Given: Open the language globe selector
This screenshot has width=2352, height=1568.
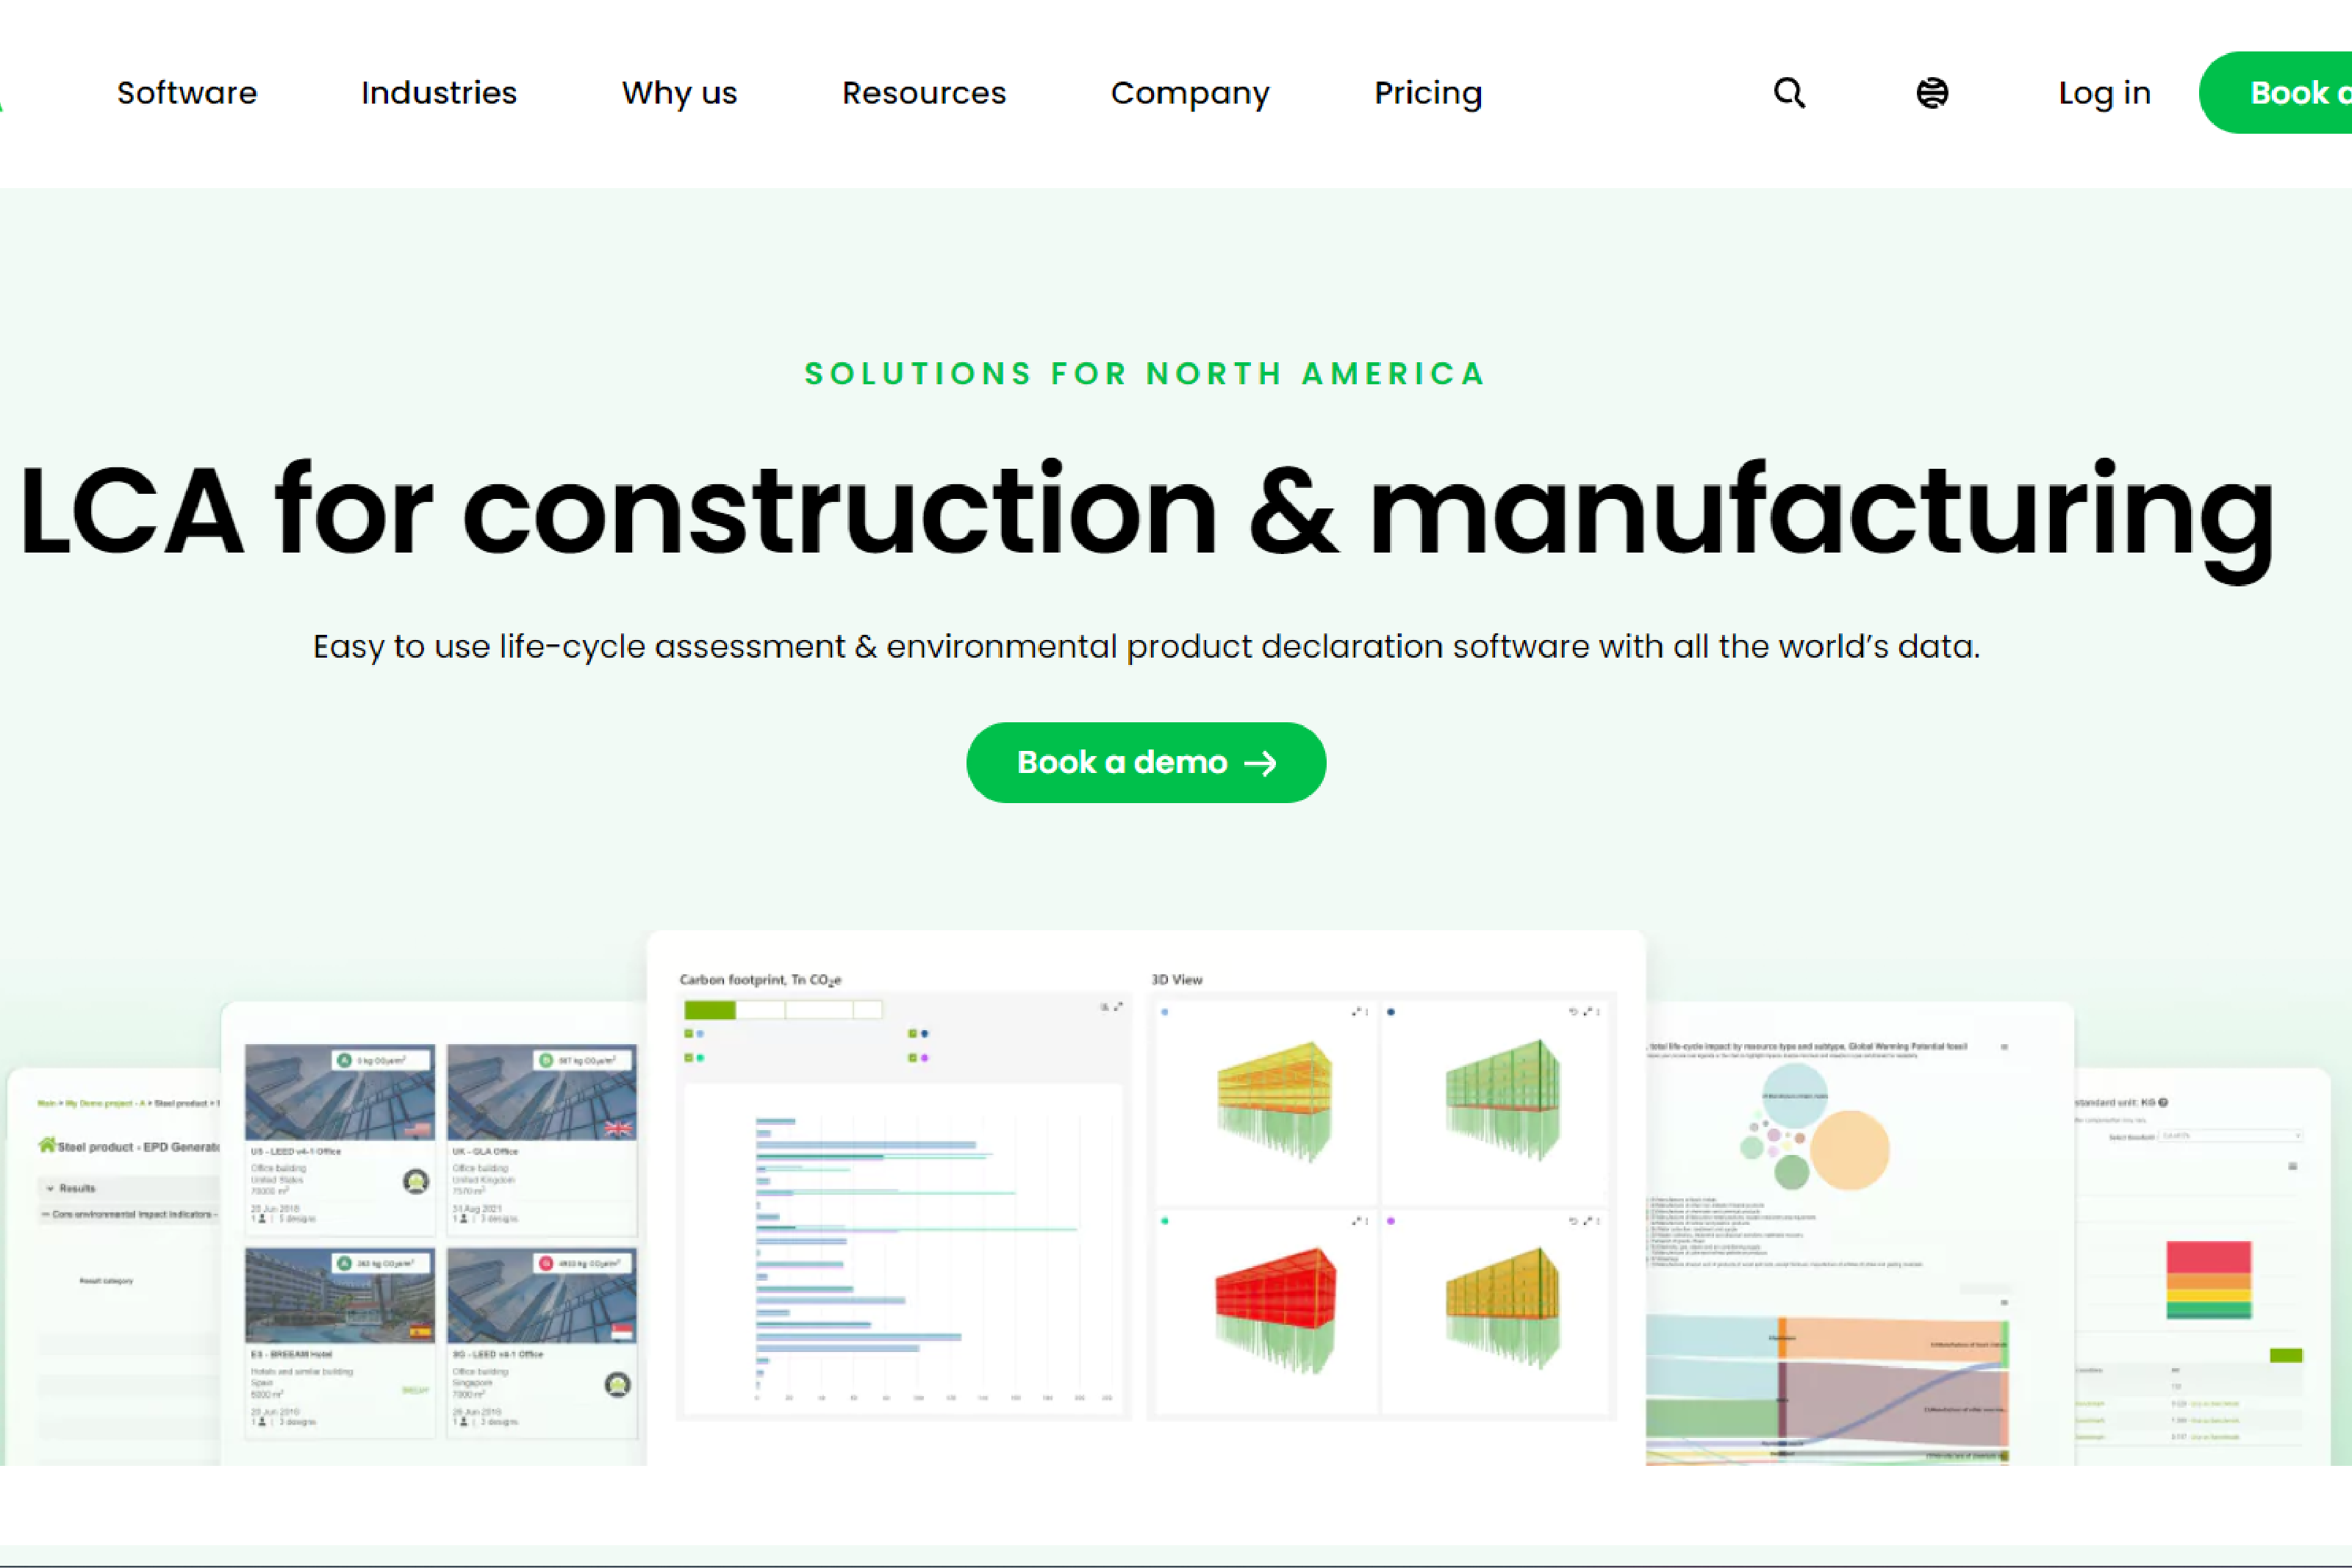Looking at the screenshot, I should click(1932, 93).
